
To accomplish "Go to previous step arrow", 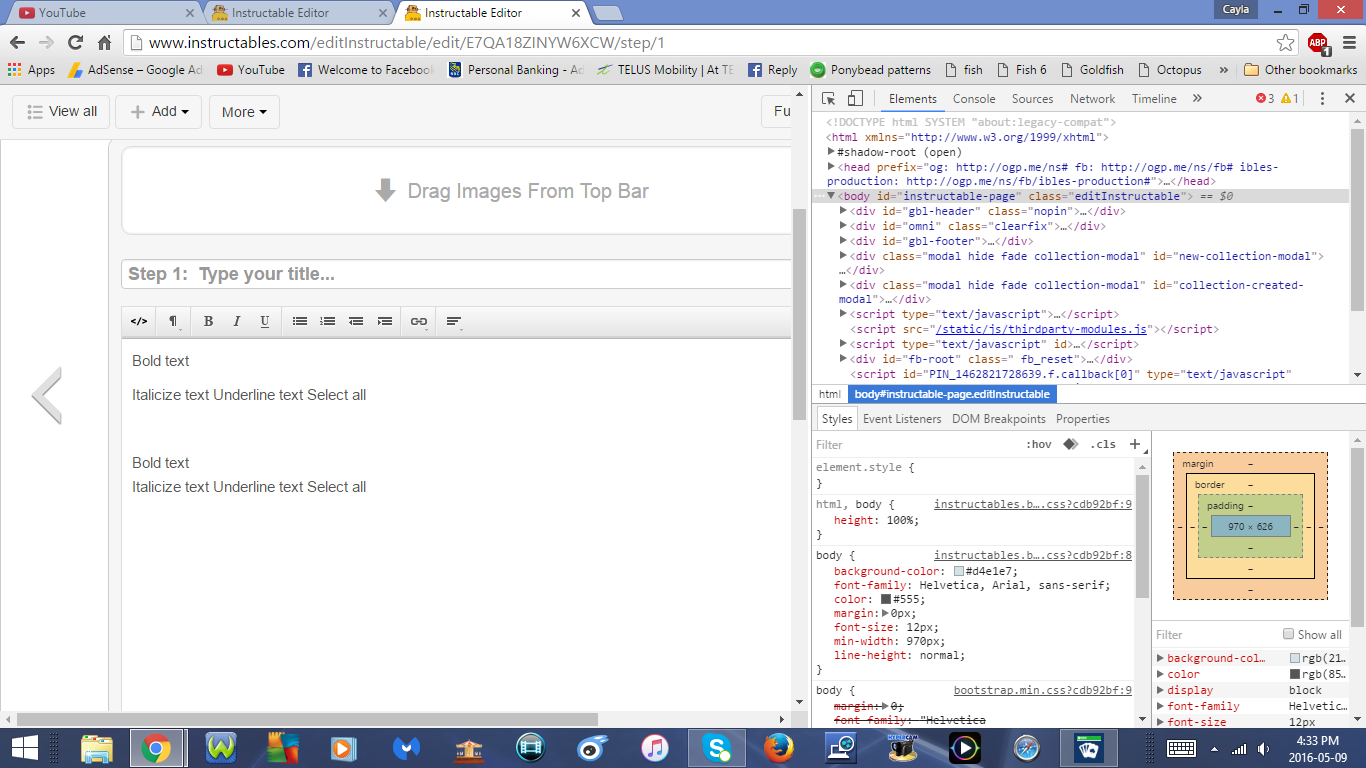I will 47,395.
